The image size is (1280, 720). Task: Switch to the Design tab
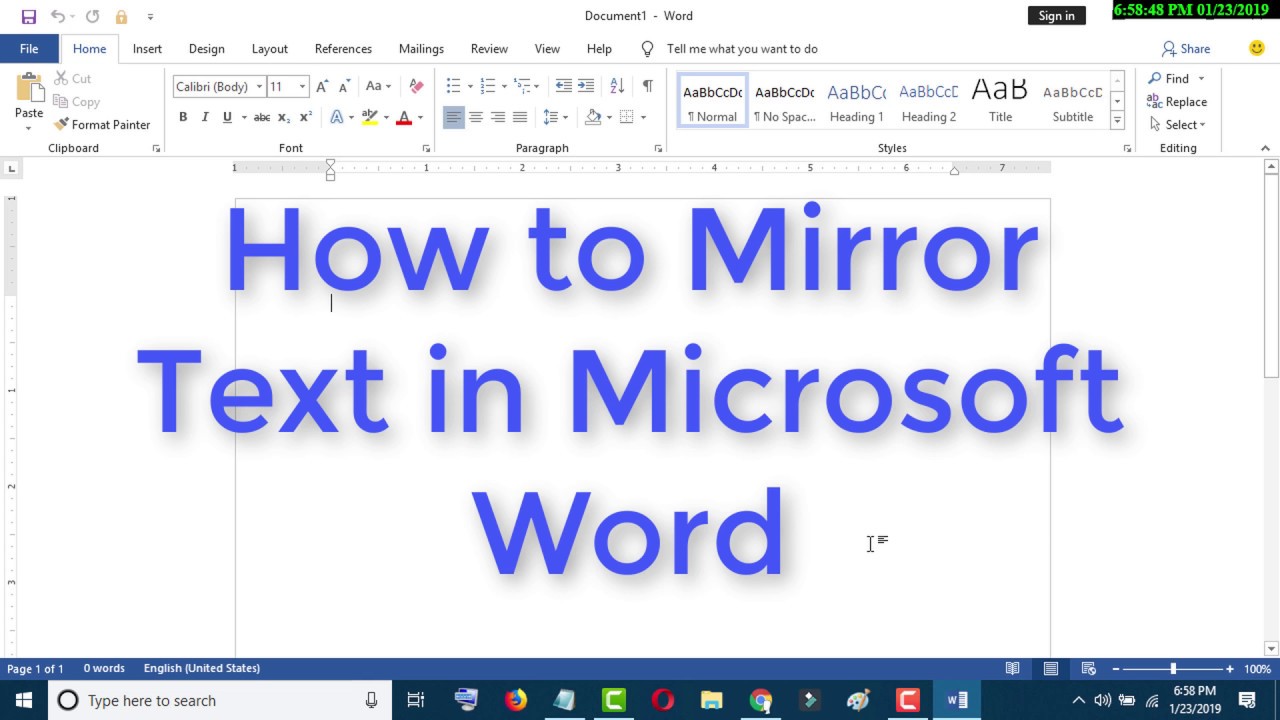tap(206, 48)
